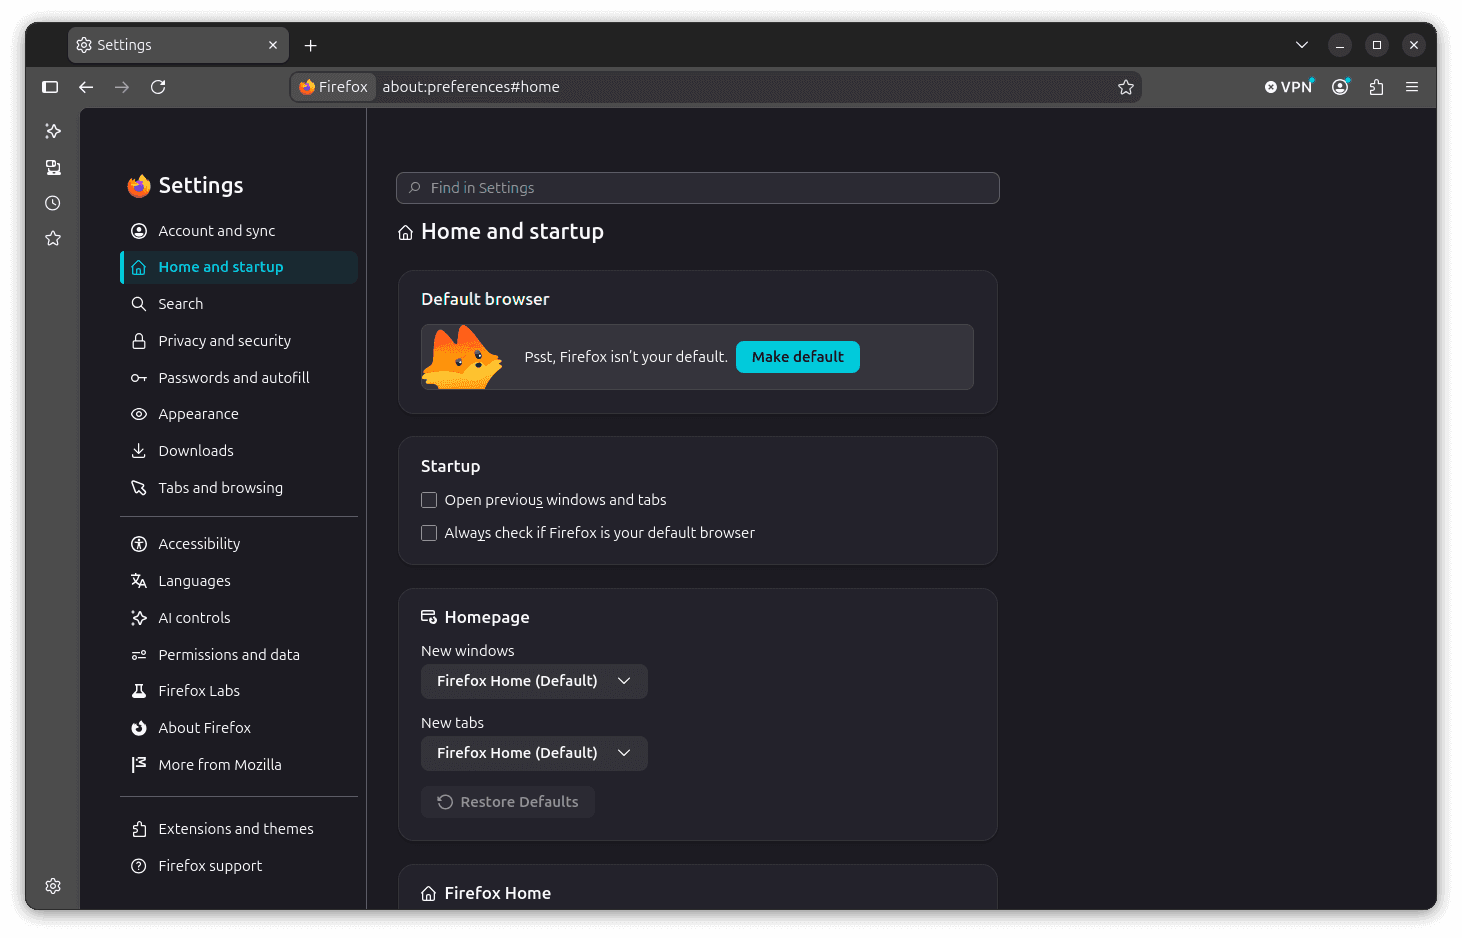Open the Firefox account menu
Screen dimensions: 1462x938
(1340, 87)
